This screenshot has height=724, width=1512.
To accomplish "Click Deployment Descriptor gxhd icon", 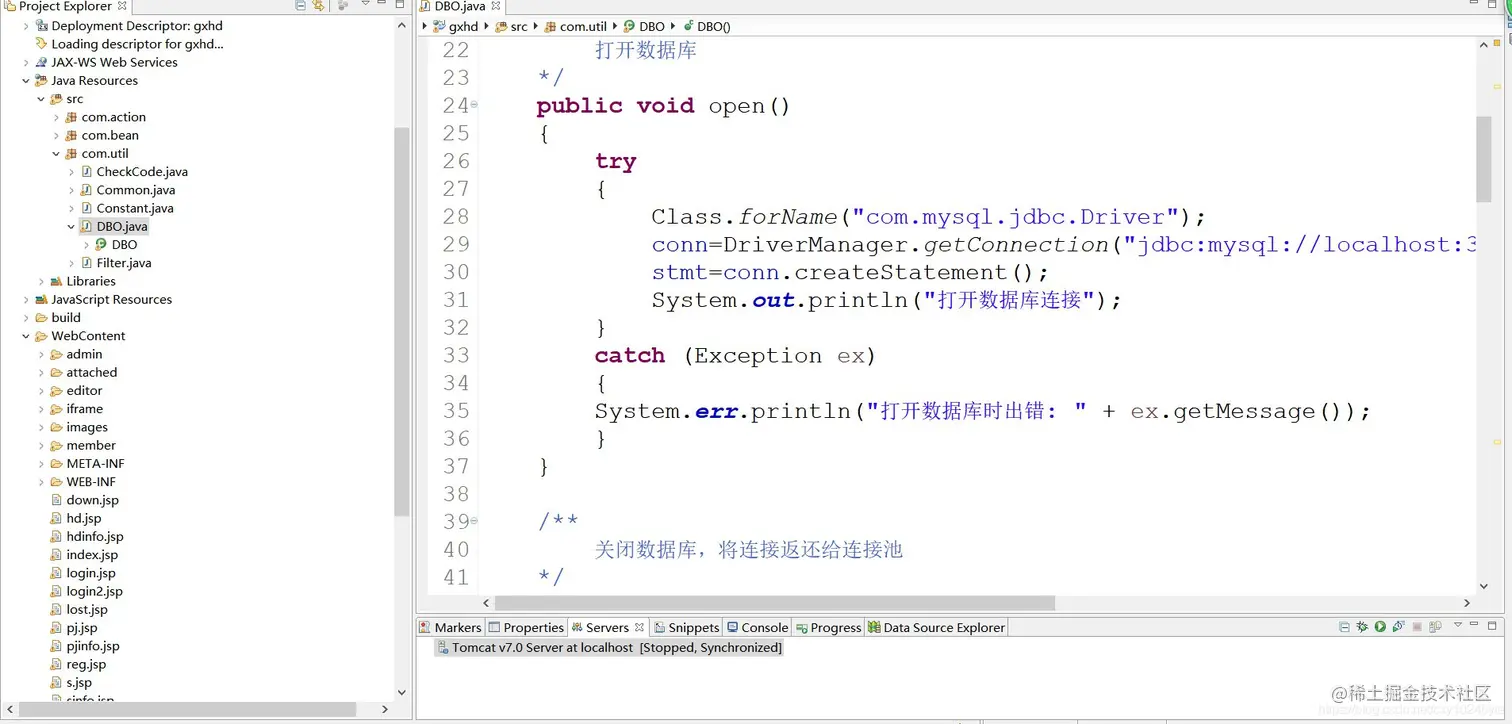I will pyautogui.click(x=41, y=26).
